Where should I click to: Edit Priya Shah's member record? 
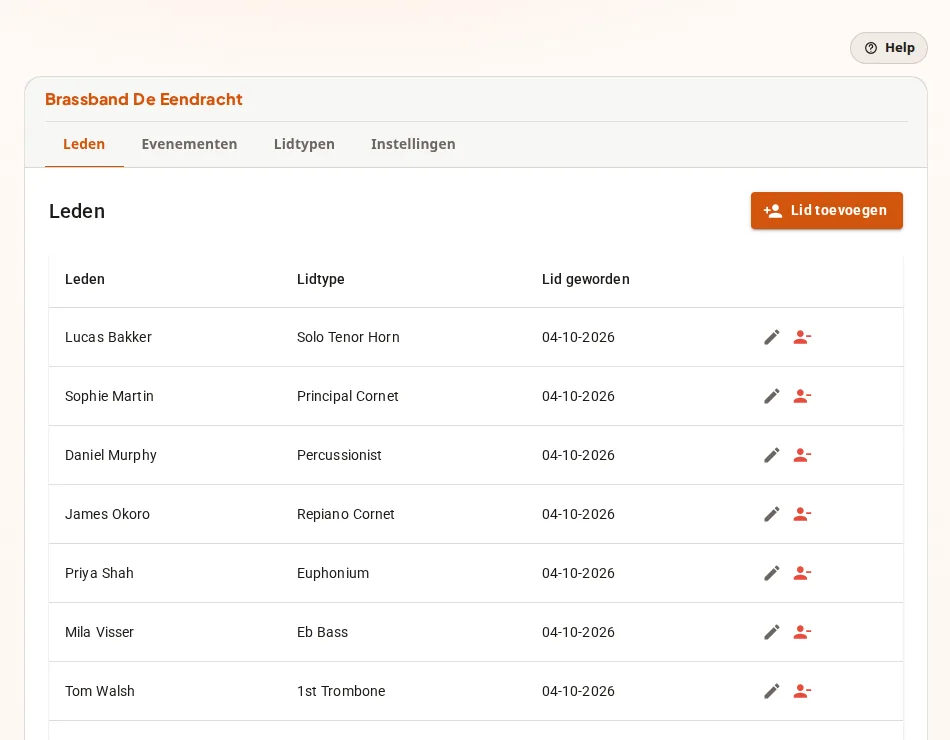(x=771, y=573)
